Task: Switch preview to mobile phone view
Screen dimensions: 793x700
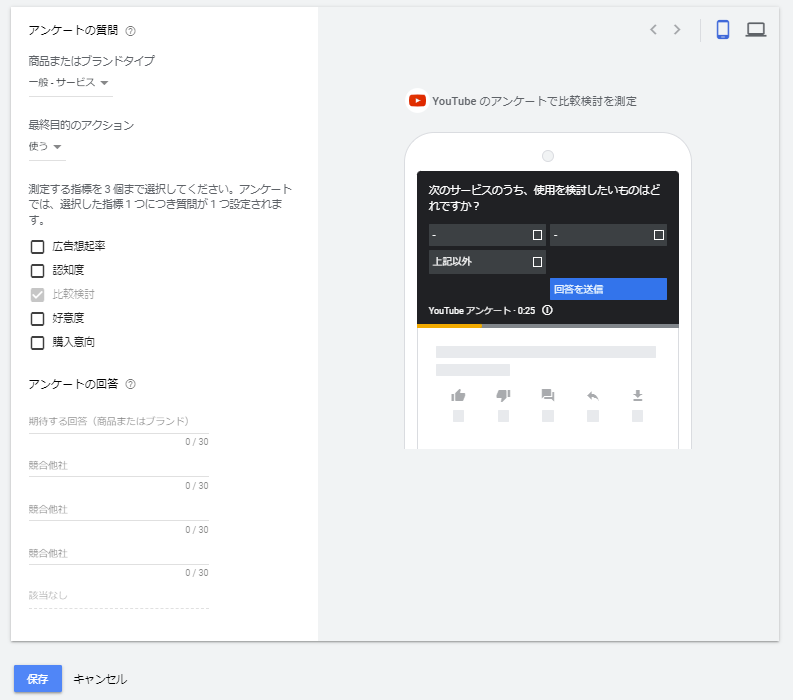Action: (723, 29)
